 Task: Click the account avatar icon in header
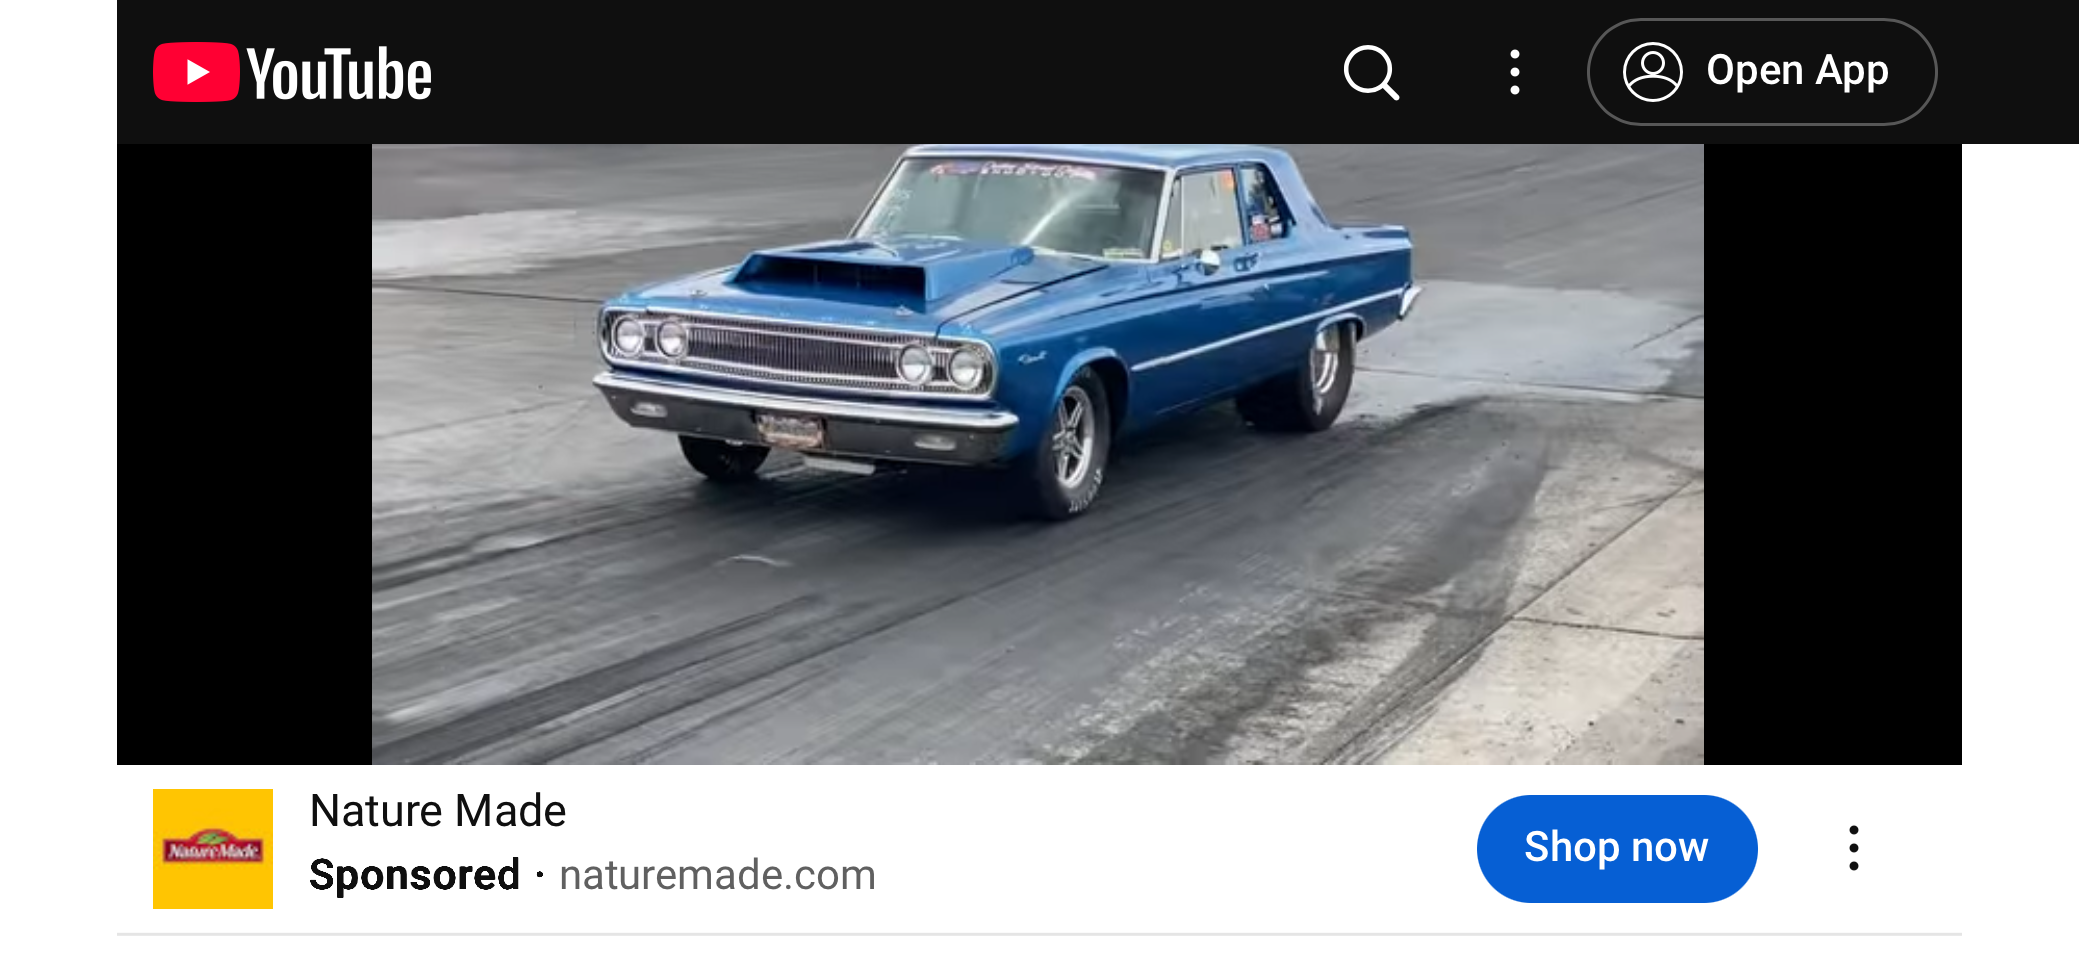pyautogui.click(x=1652, y=72)
